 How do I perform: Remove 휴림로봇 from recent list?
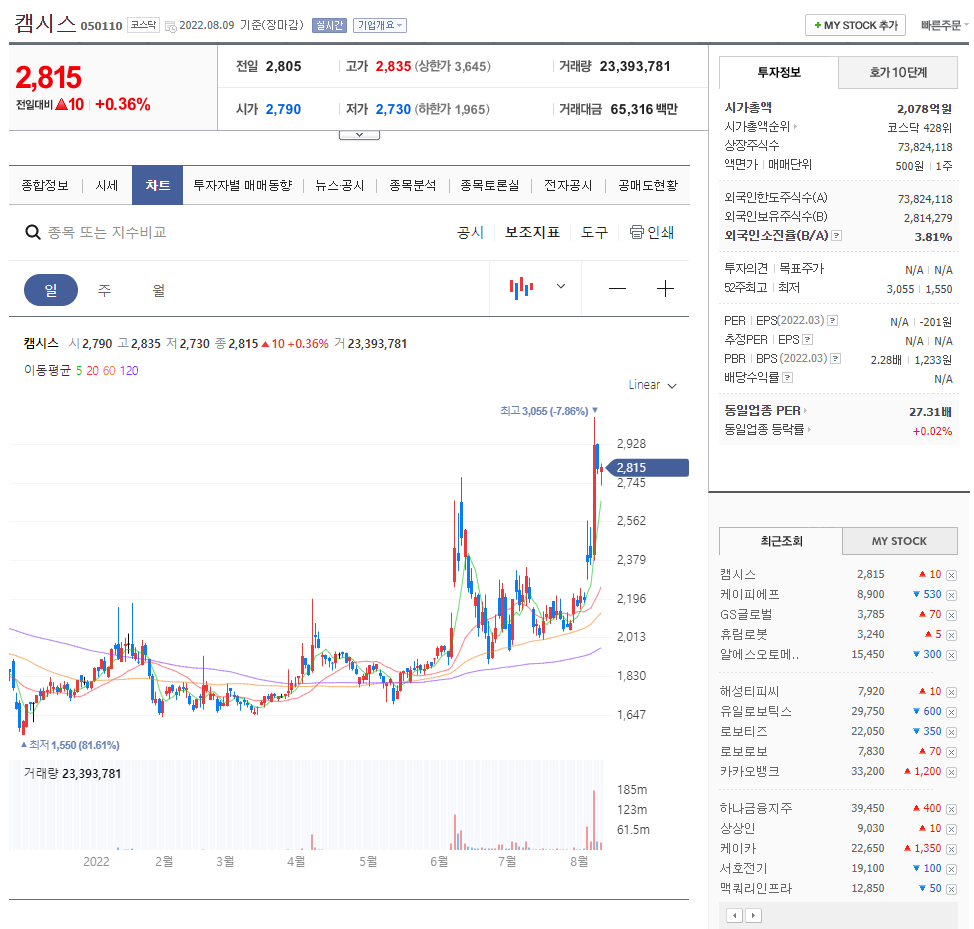pos(951,635)
